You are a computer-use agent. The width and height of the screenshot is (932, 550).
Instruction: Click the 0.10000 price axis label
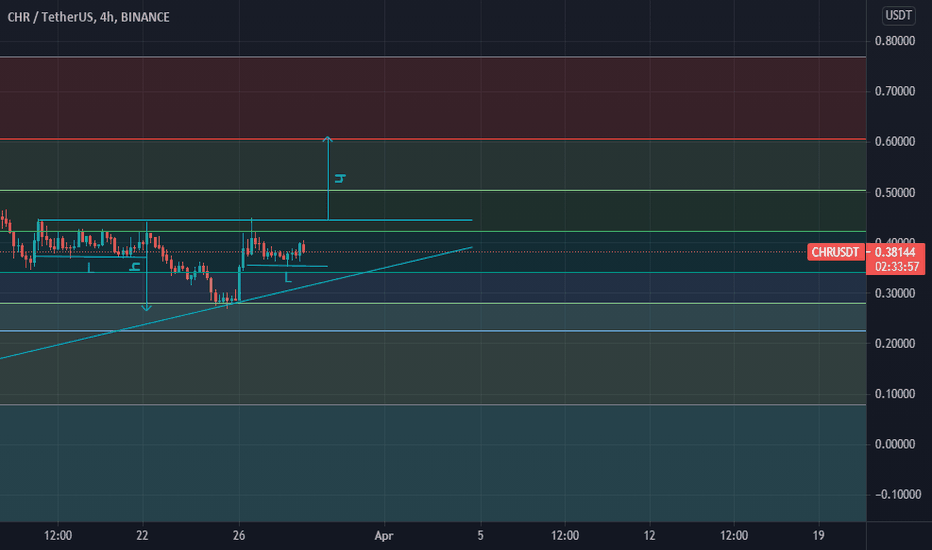coord(895,394)
